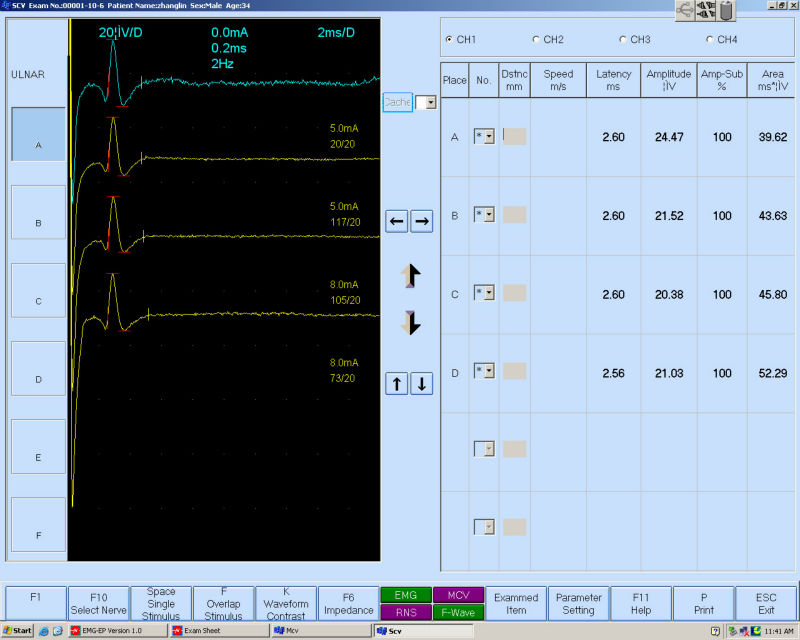Click ESC Exit button

(x=766, y=603)
